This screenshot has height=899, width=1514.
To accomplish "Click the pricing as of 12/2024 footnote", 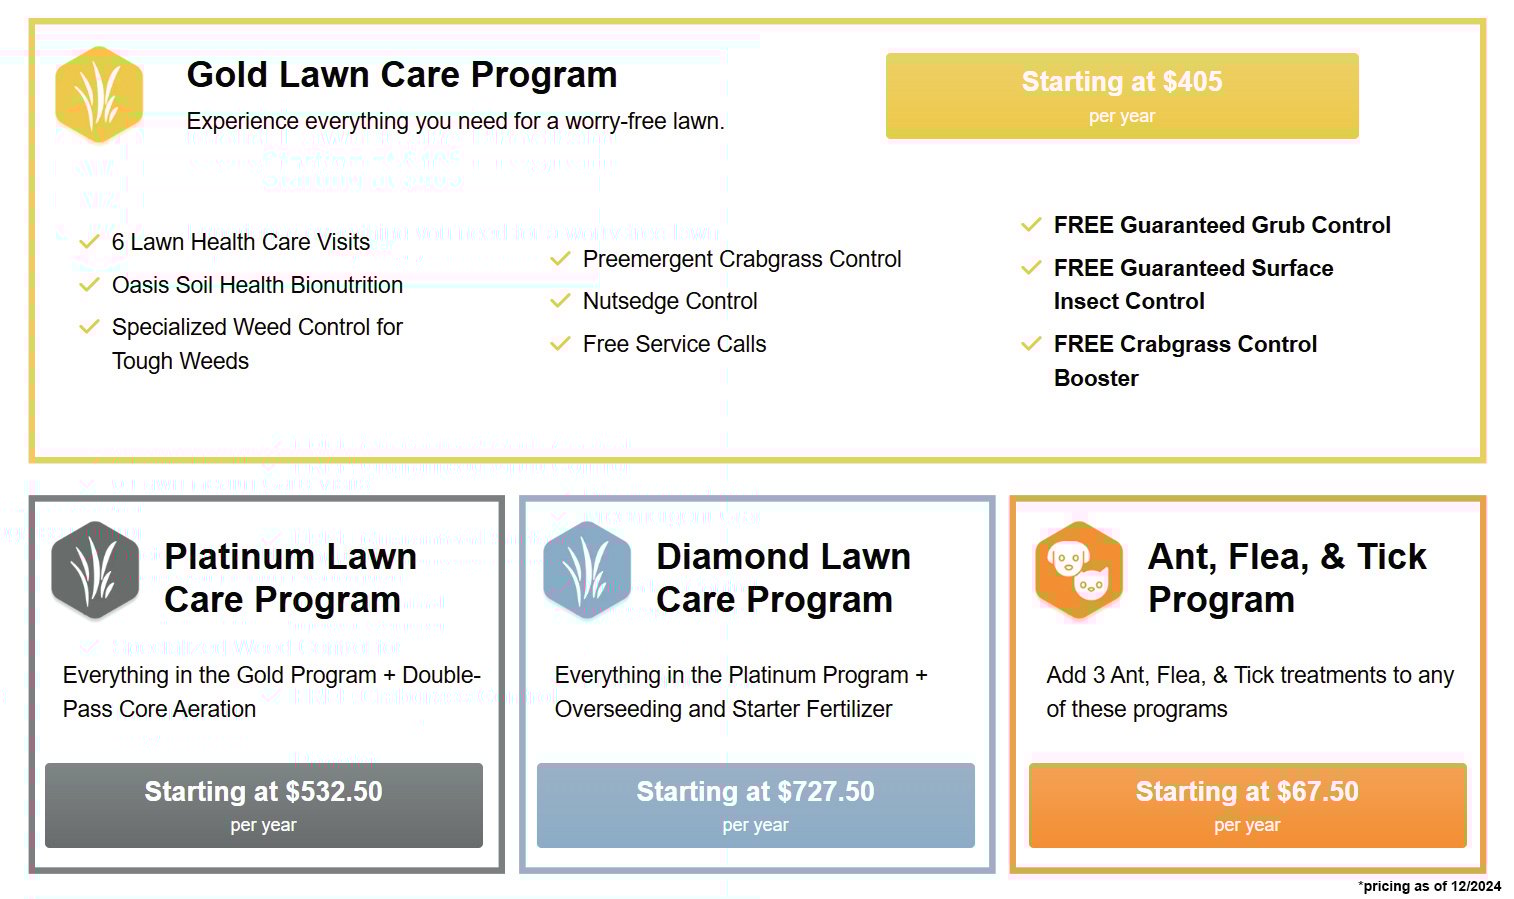I will tap(1429, 886).
